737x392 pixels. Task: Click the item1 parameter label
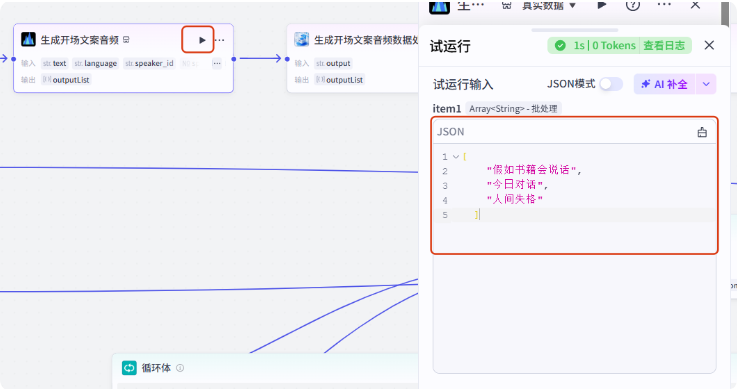tap(447, 109)
